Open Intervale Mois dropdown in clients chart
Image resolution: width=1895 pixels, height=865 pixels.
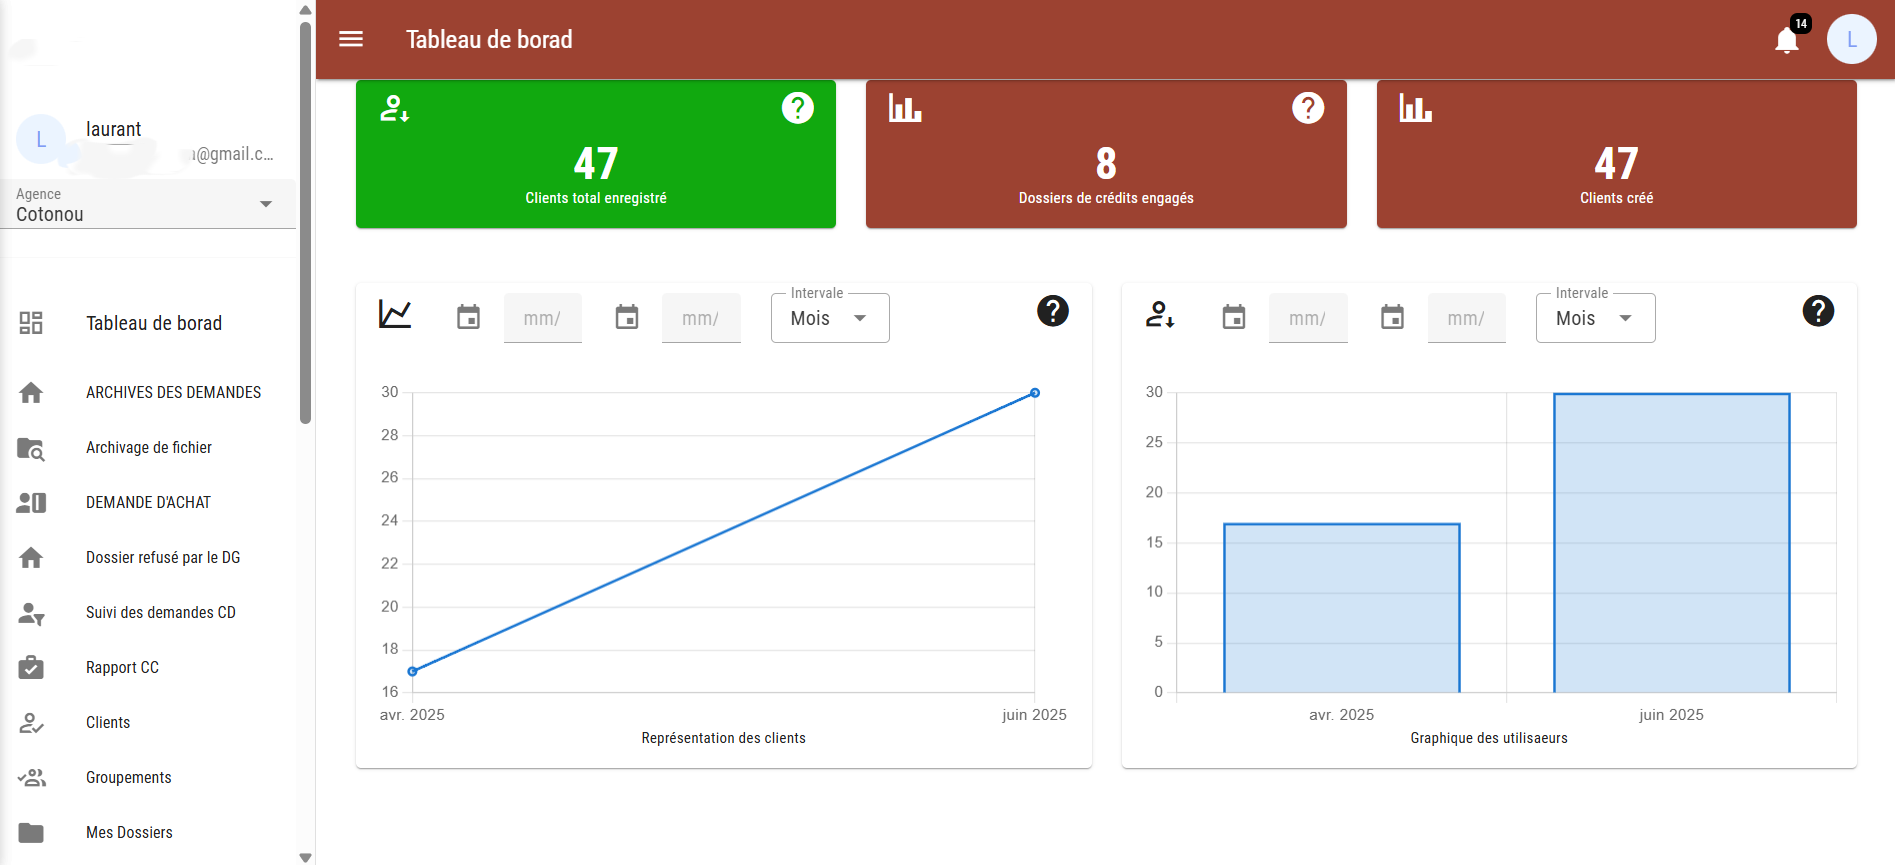[x=830, y=318]
